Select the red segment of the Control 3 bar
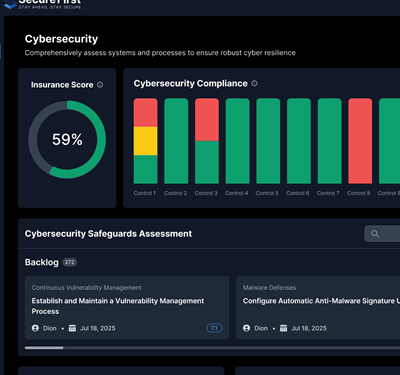 tap(207, 120)
